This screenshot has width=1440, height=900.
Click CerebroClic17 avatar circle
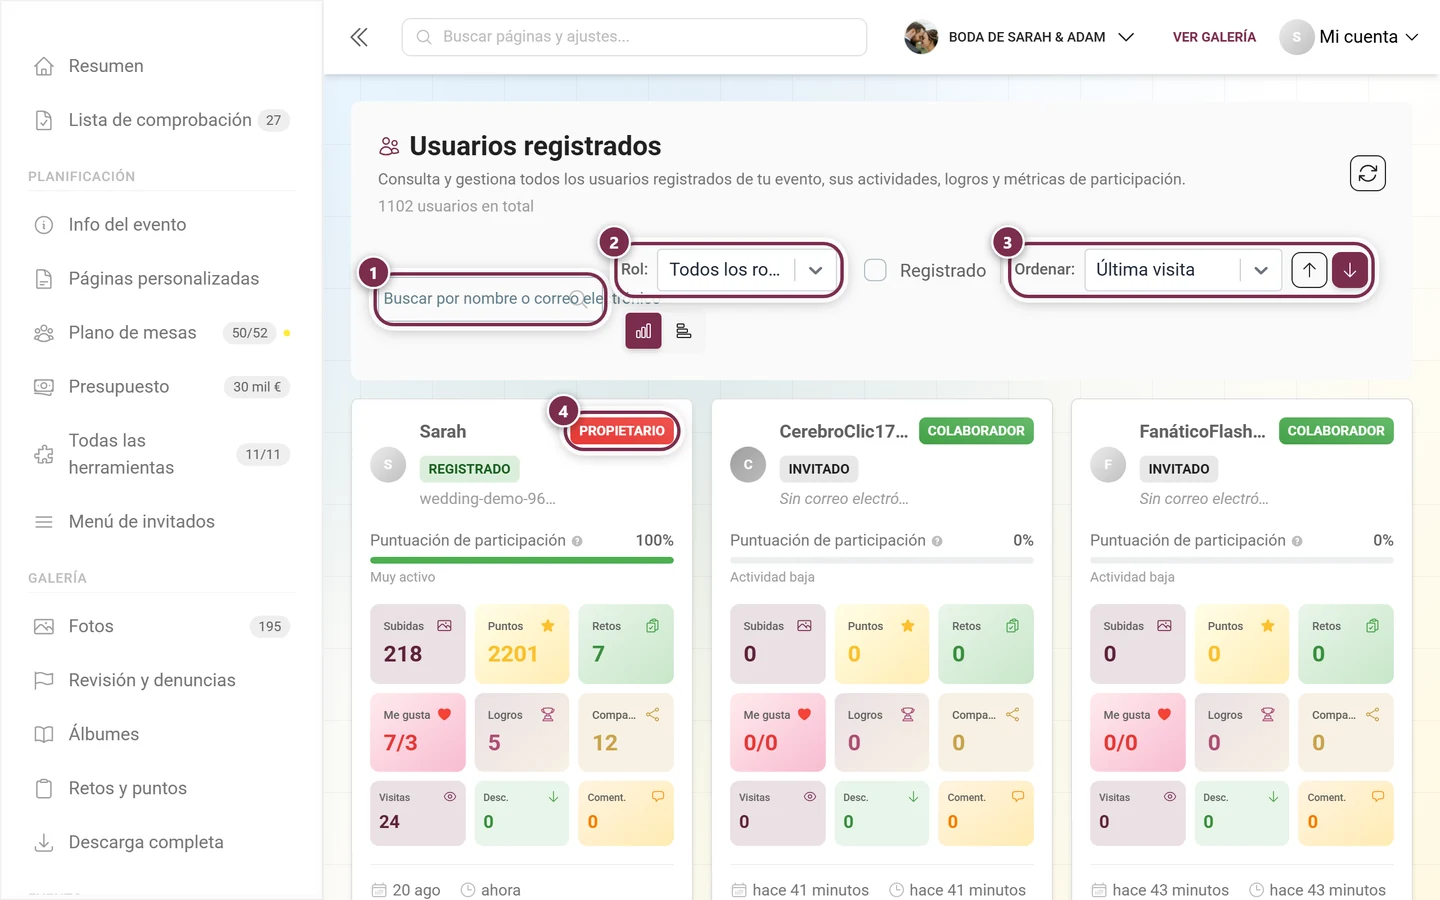tap(748, 464)
